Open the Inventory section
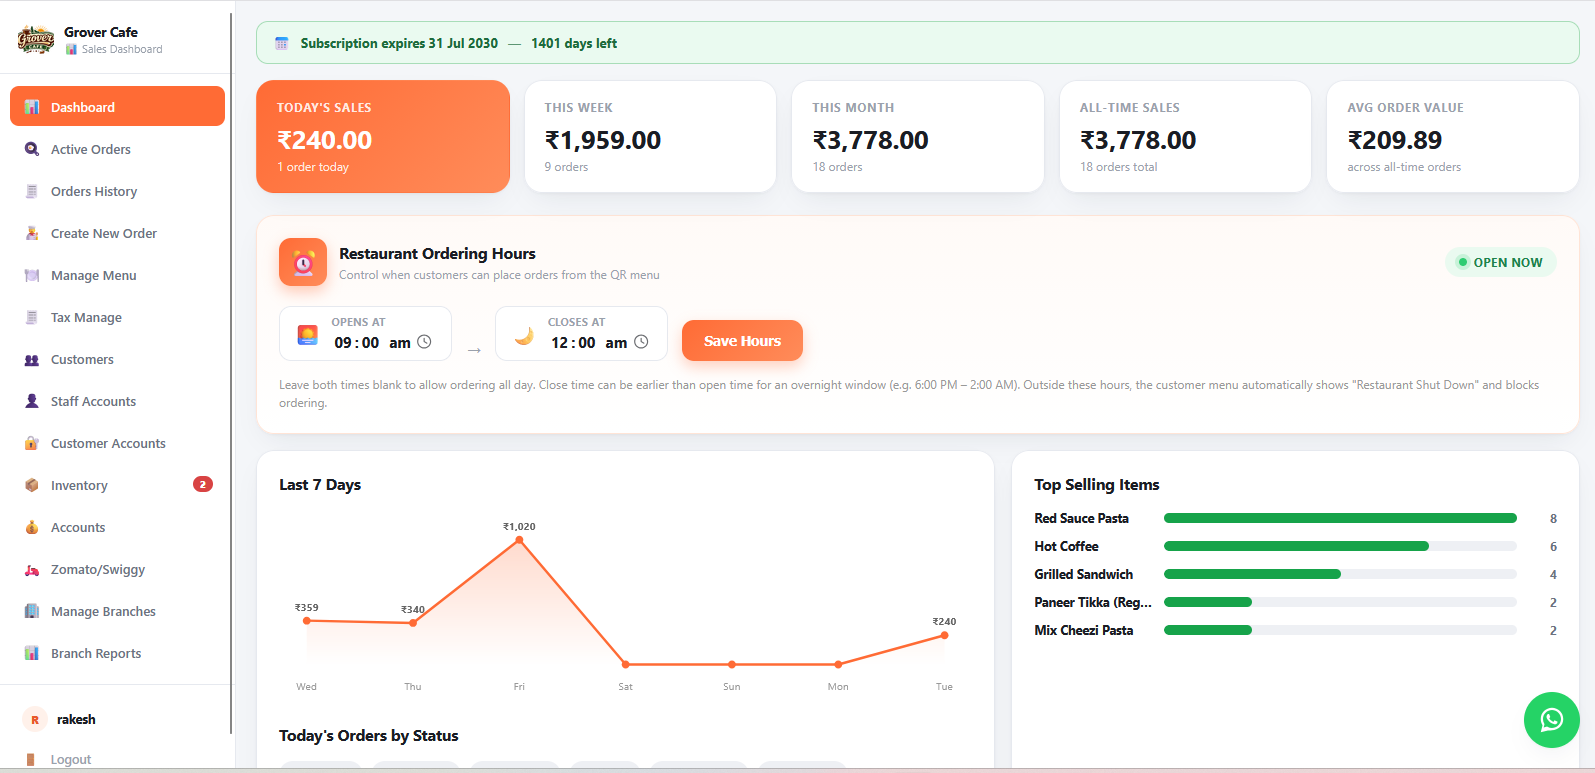Image resolution: width=1595 pixels, height=773 pixels. click(x=117, y=485)
